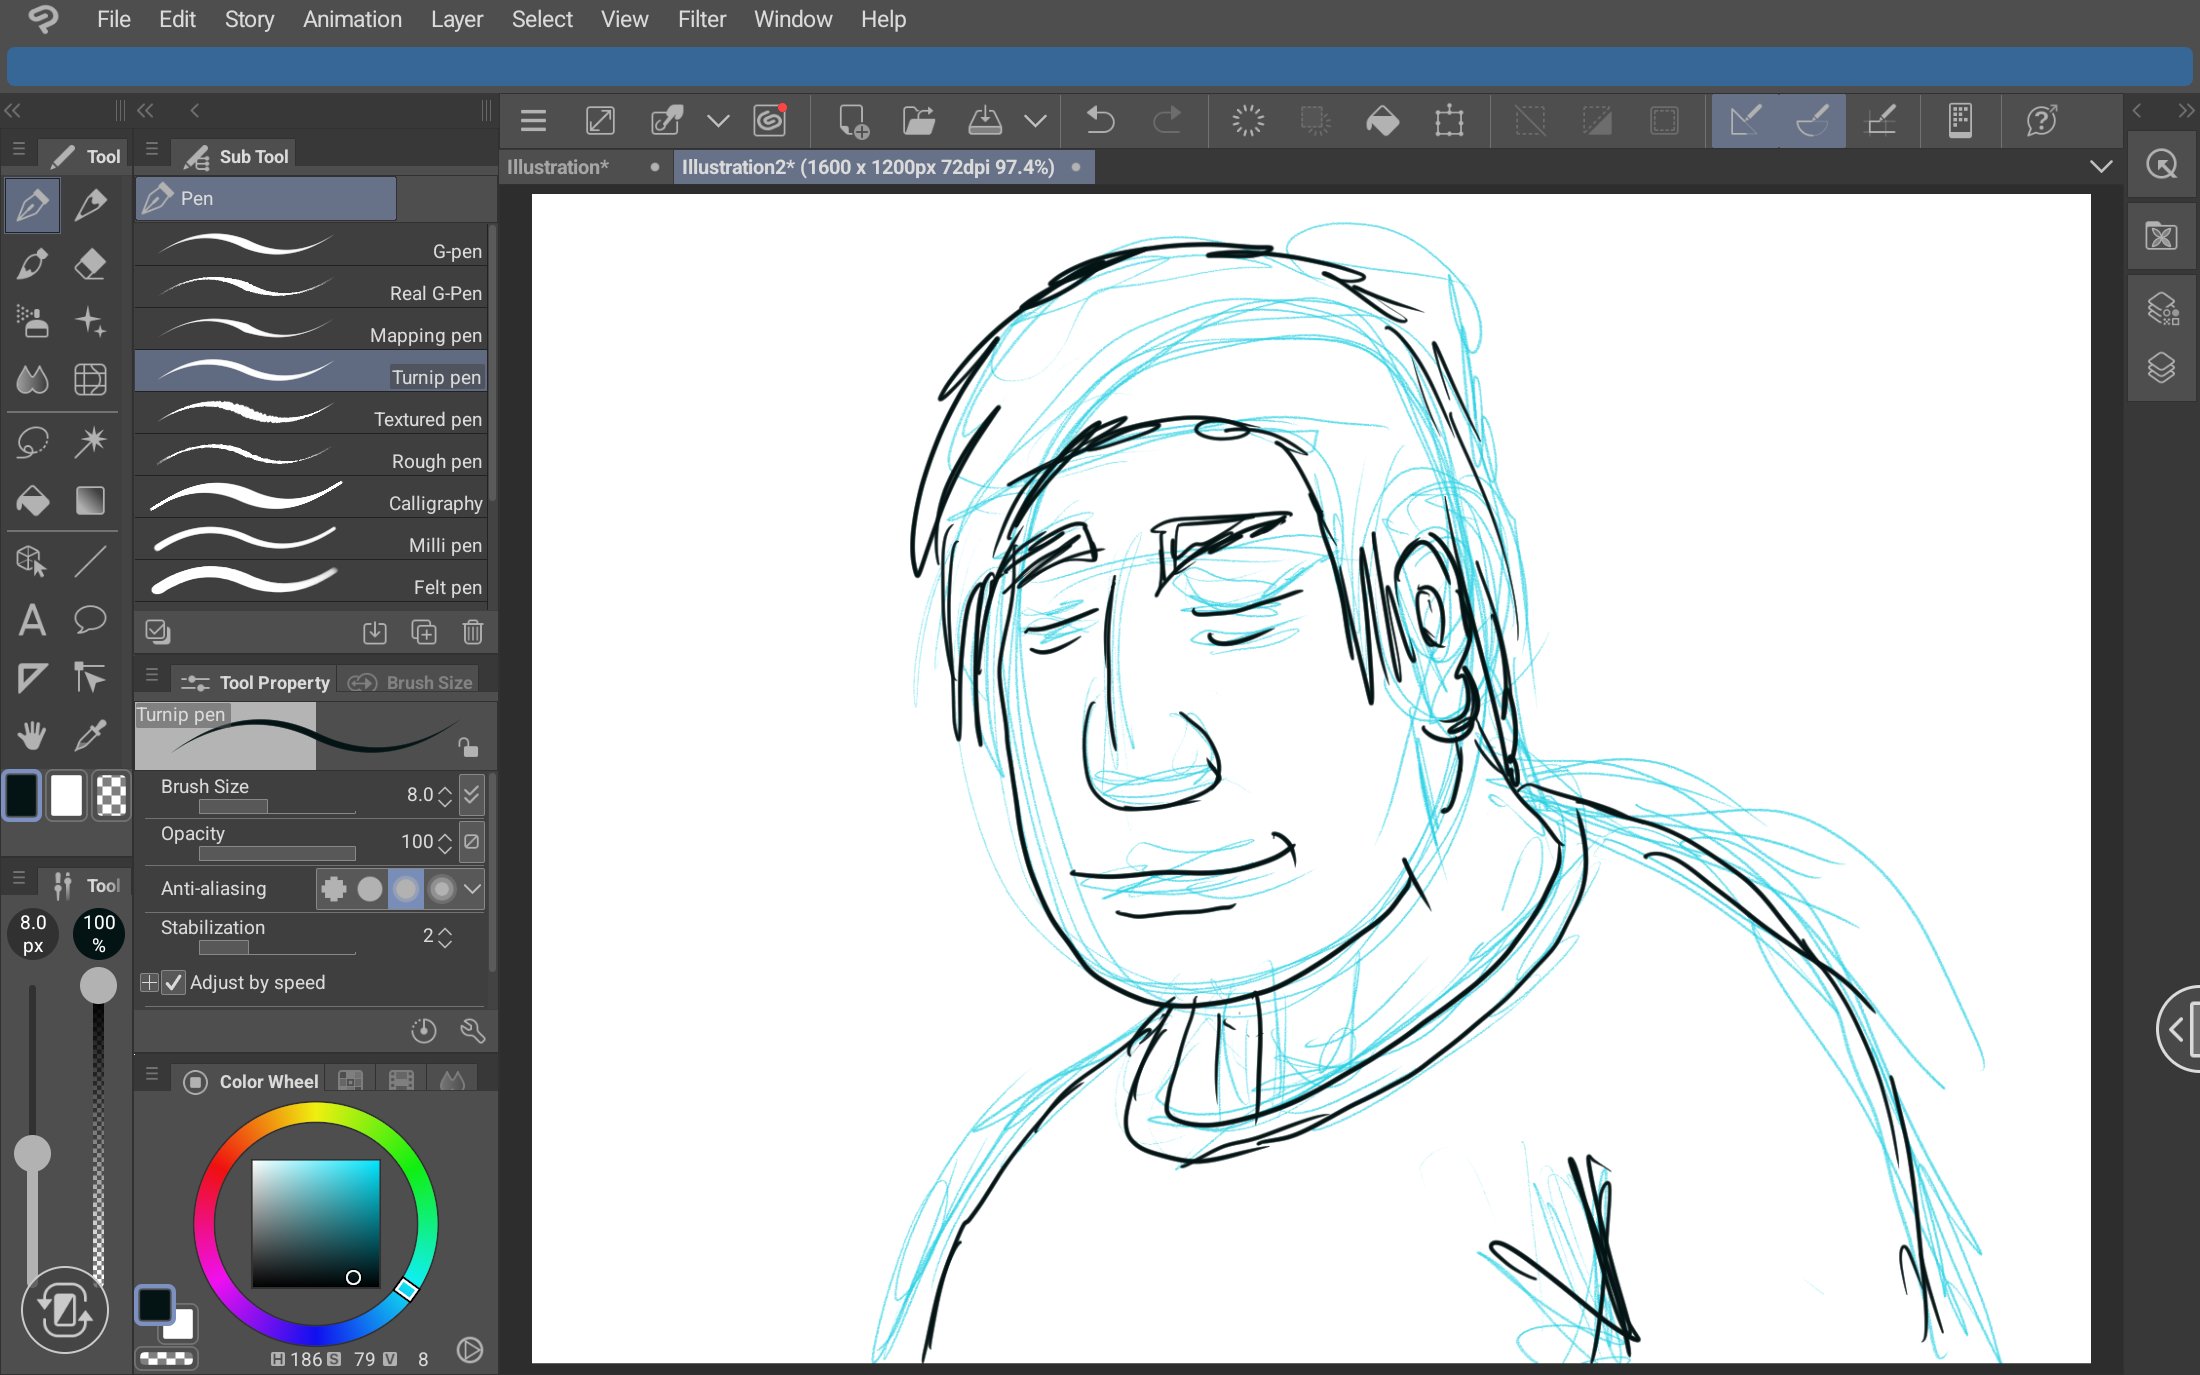Select the Fill bucket tool
The width and height of the screenshot is (2200, 1375).
tap(33, 500)
